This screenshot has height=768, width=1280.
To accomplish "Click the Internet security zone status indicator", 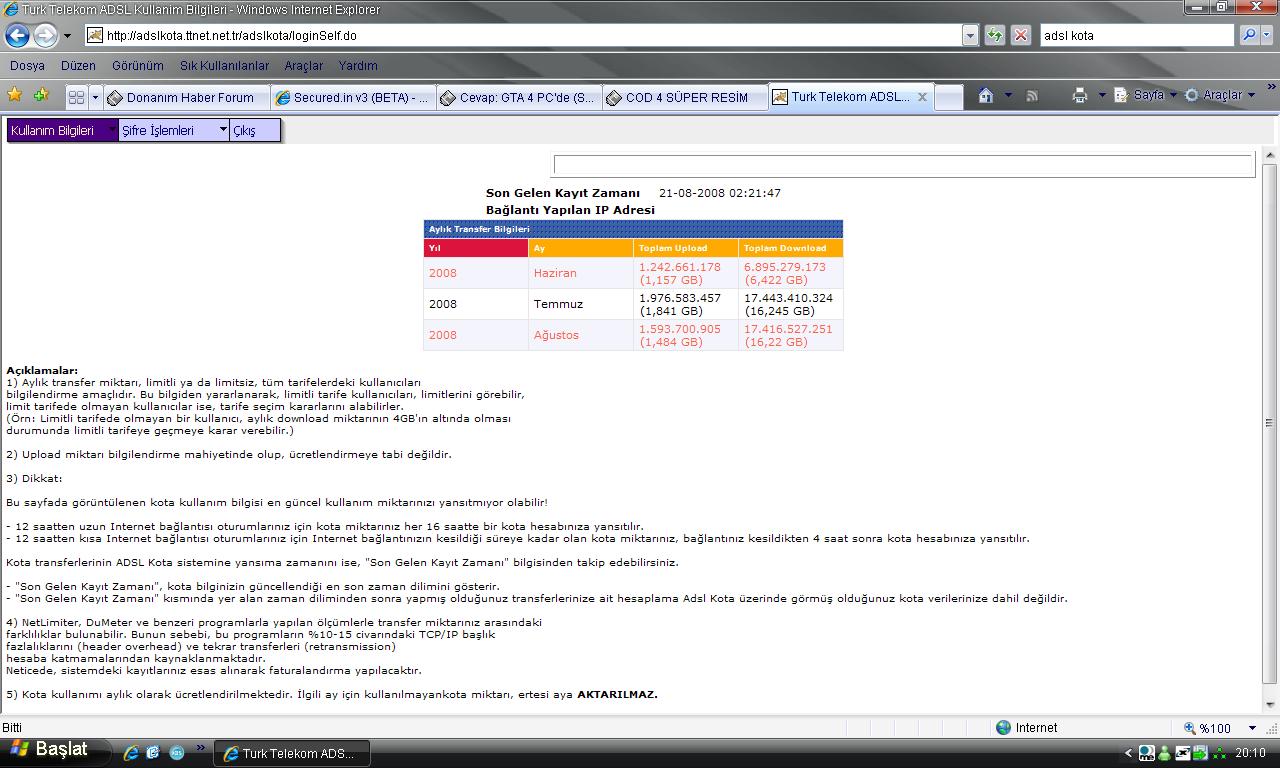I will click(x=1027, y=728).
